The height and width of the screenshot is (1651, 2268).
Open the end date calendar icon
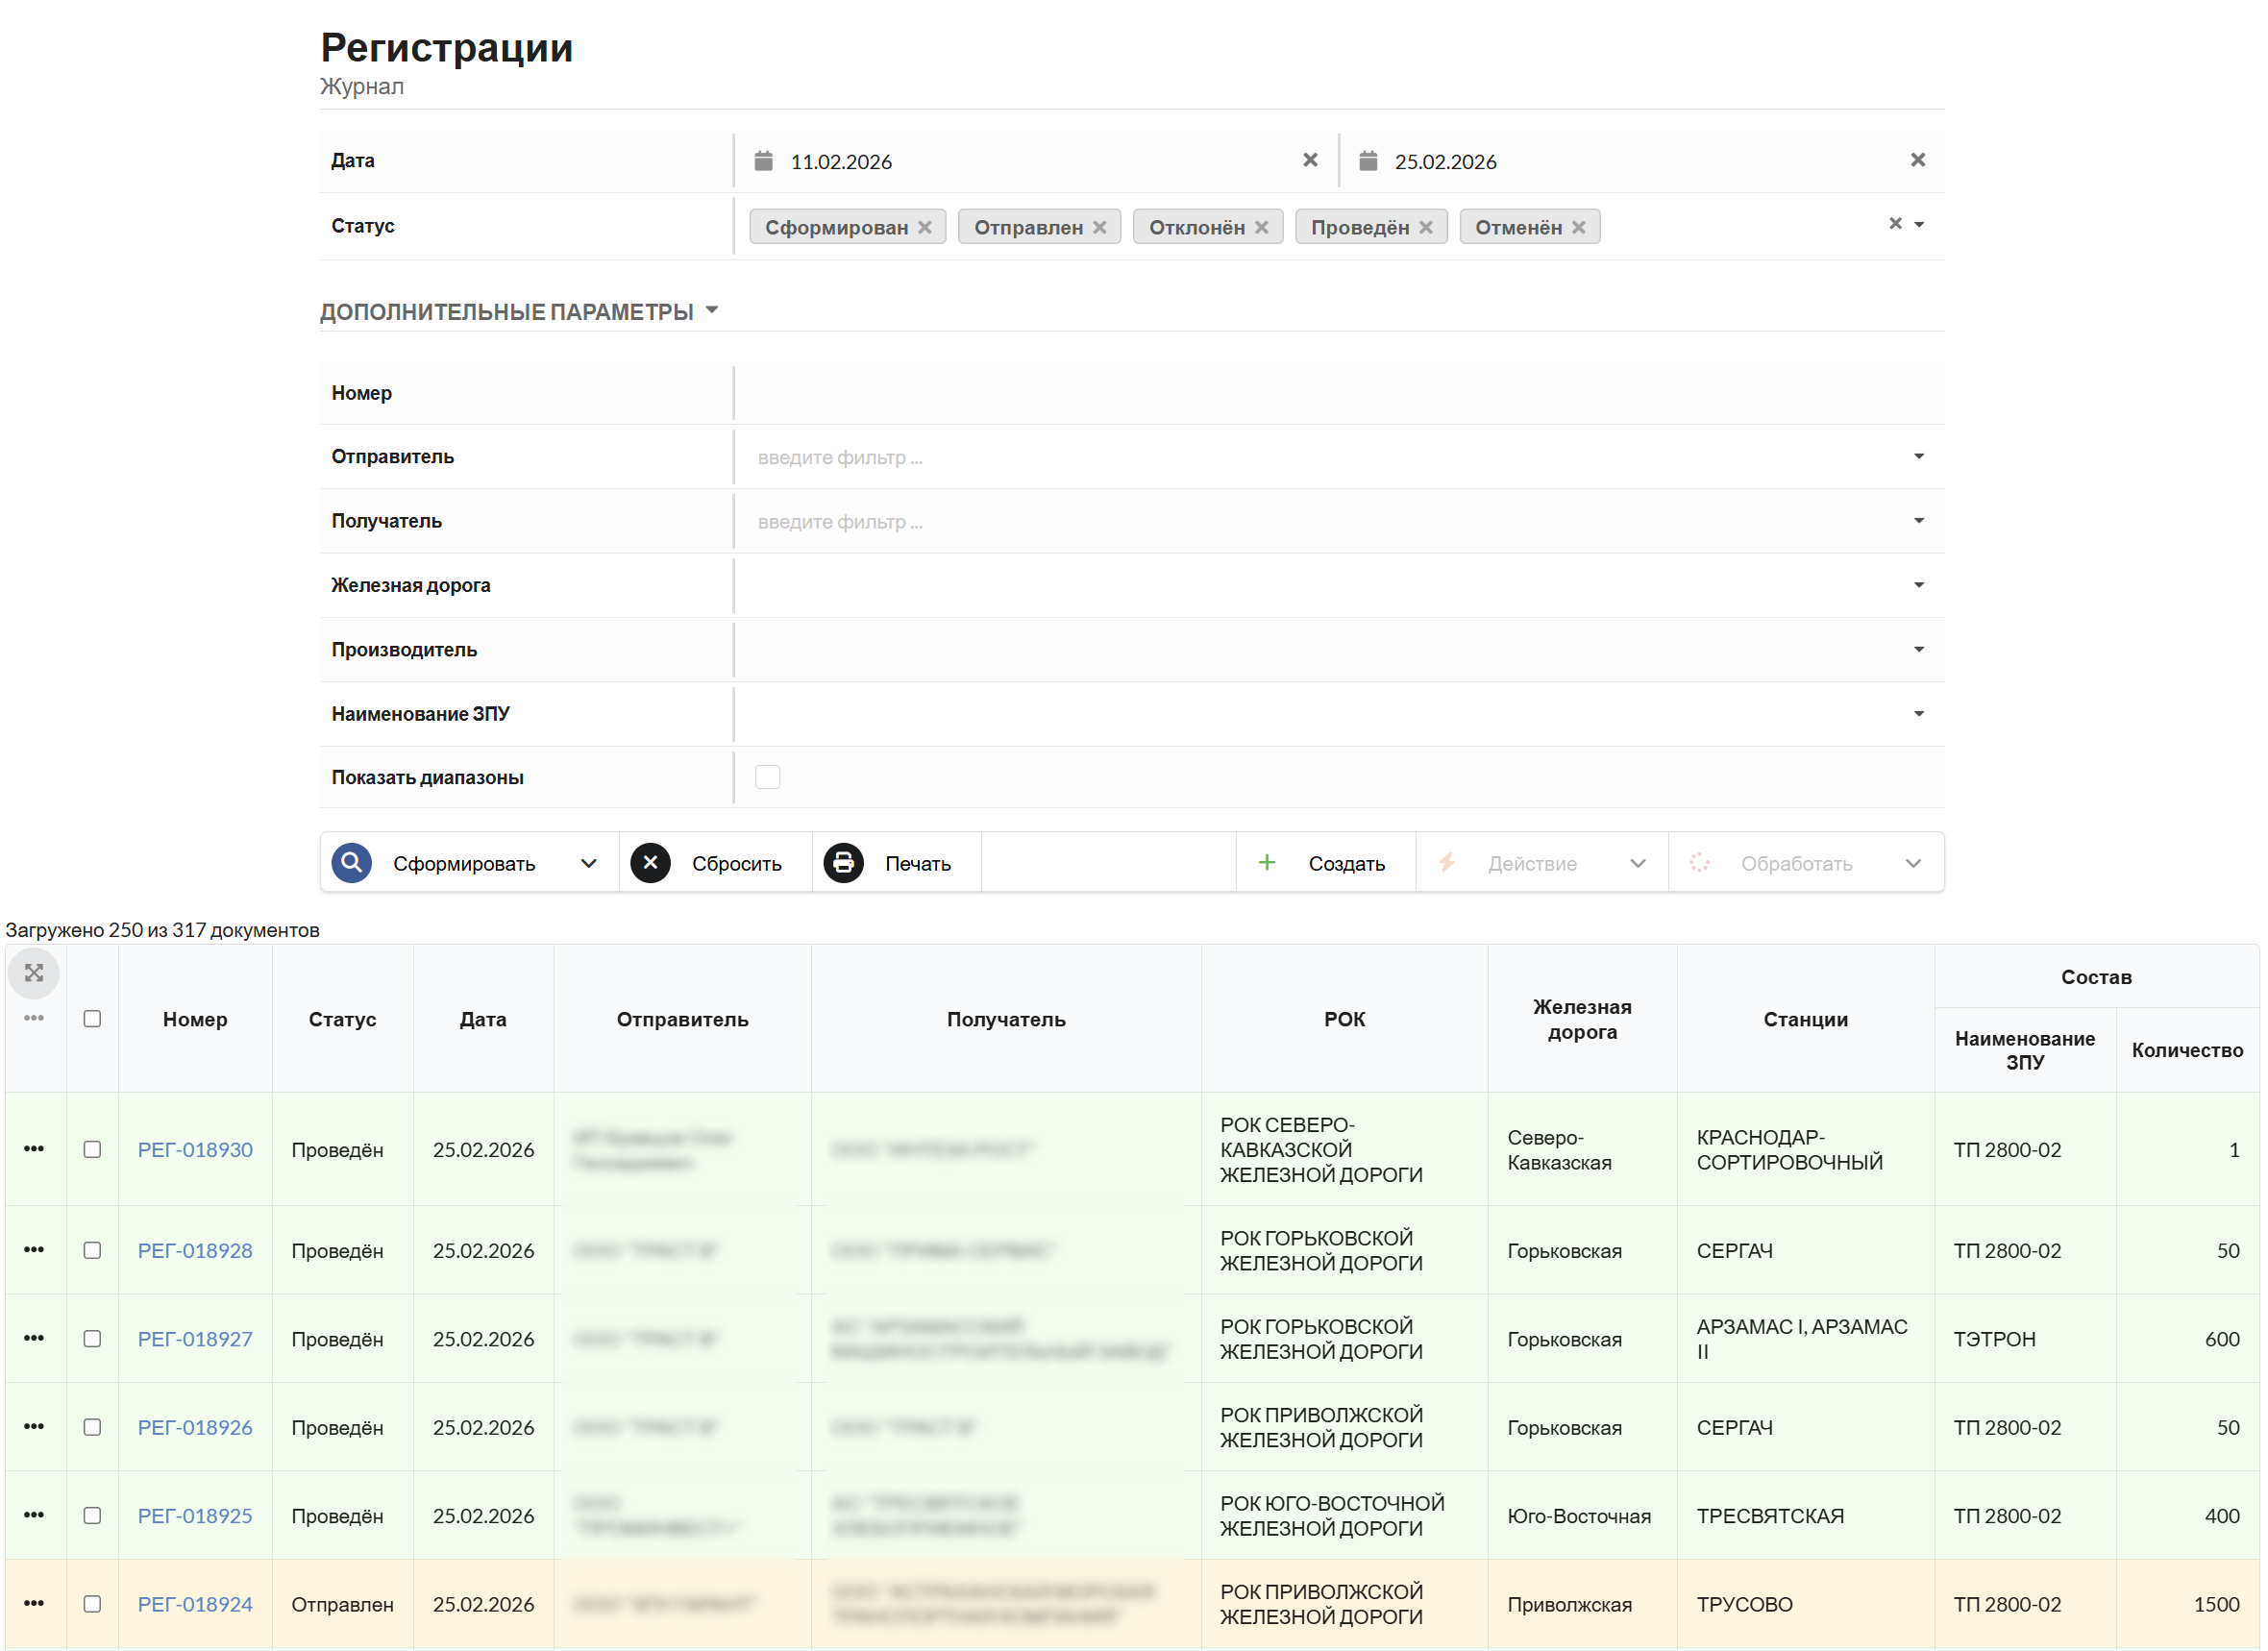pos(1368,161)
